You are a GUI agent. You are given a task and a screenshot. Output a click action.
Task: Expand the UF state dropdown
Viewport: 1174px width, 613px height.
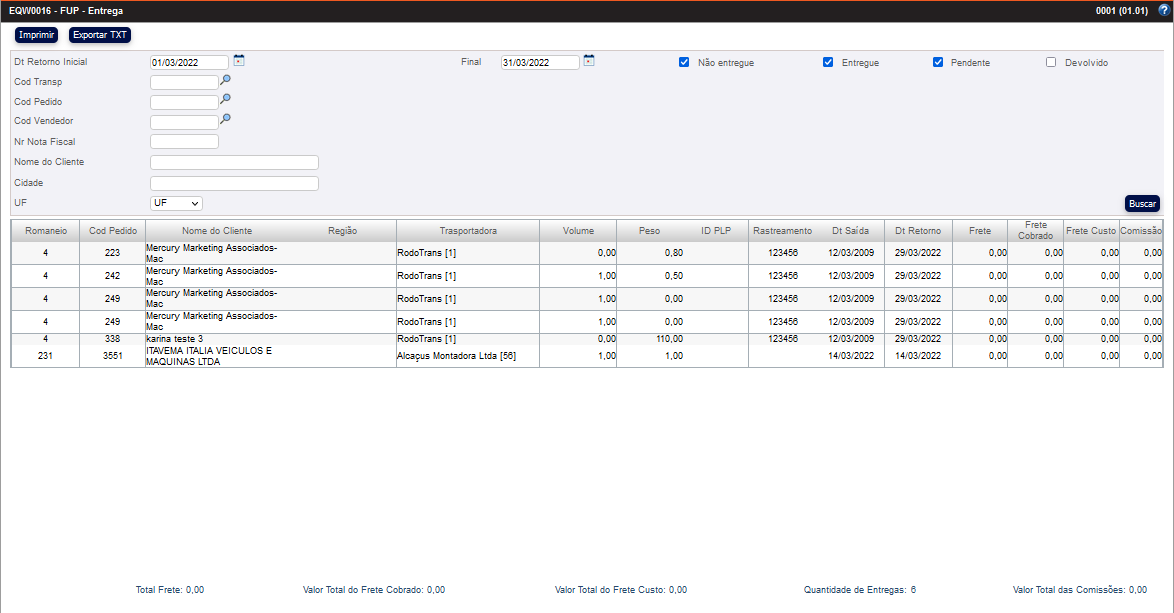click(176, 203)
